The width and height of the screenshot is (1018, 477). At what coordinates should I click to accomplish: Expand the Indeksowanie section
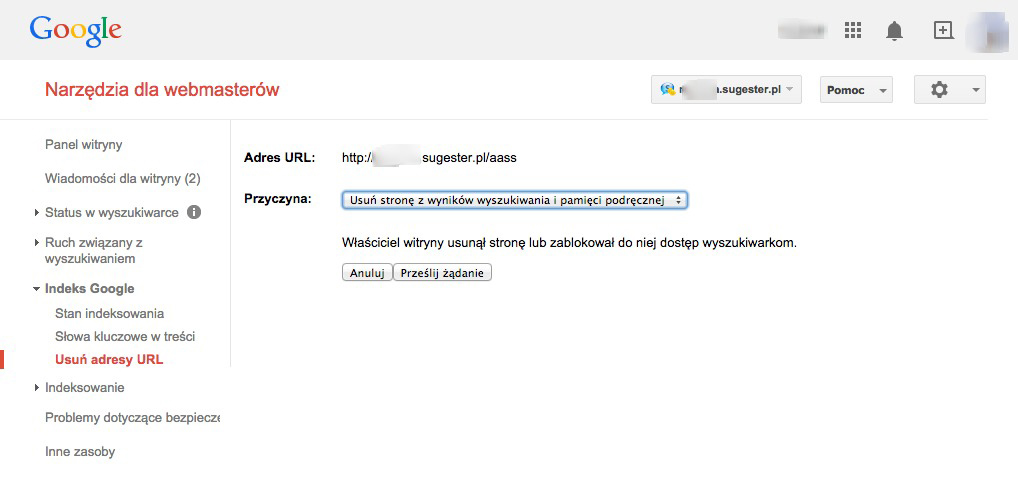(x=36, y=388)
